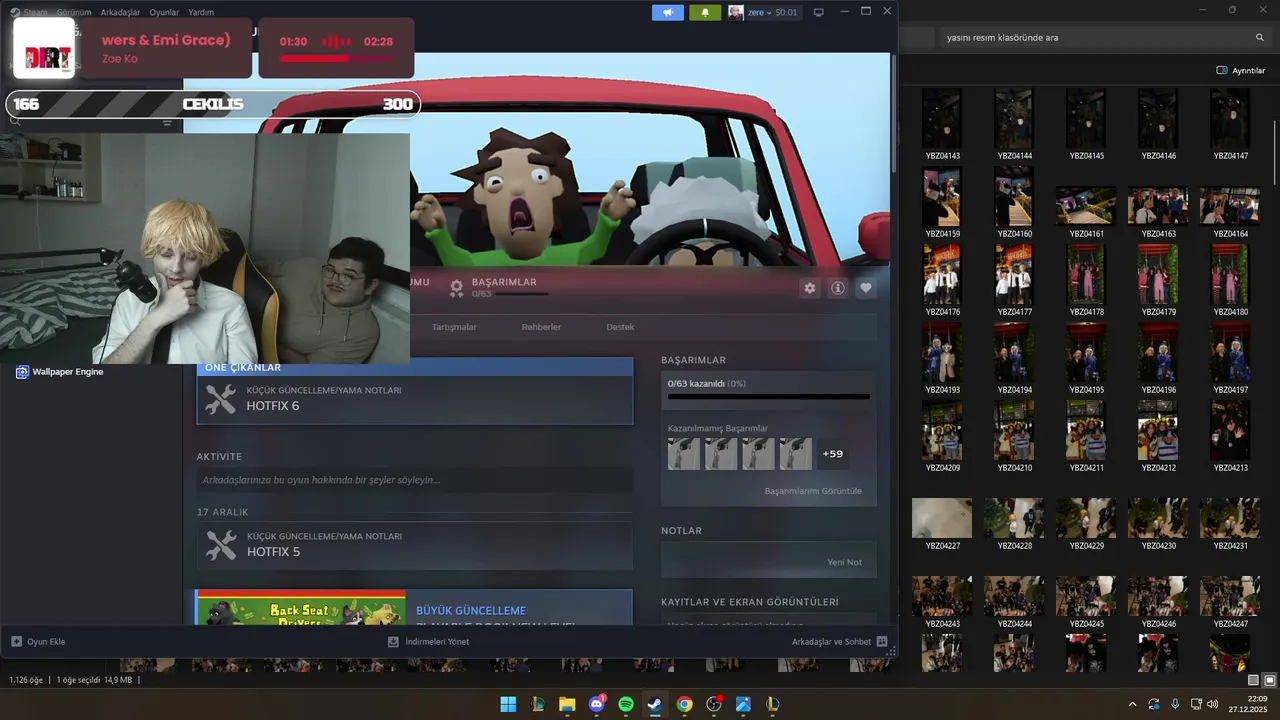Select second unearned achievement icon

pos(721,454)
